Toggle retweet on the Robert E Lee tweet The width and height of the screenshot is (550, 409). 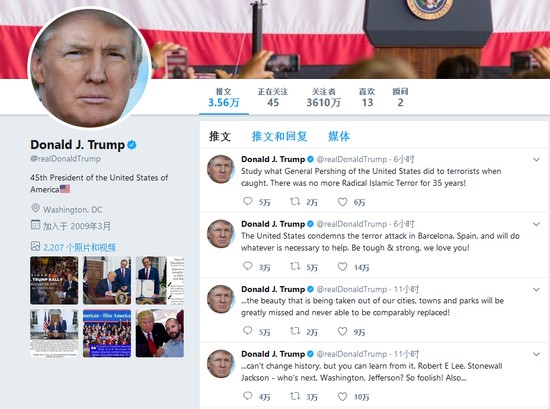click(x=295, y=396)
